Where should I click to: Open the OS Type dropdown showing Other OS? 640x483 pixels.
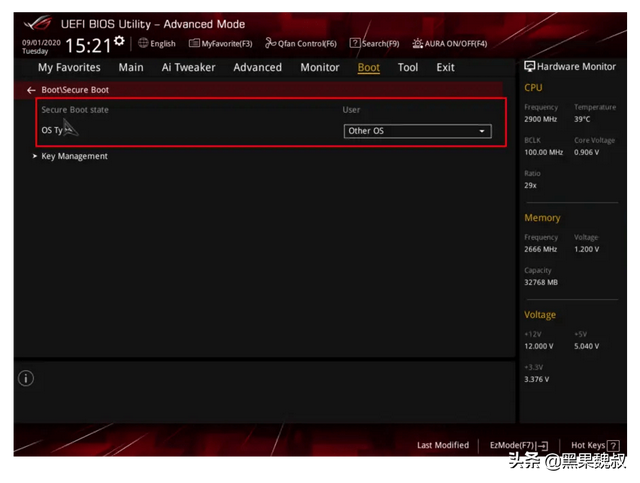coord(418,131)
